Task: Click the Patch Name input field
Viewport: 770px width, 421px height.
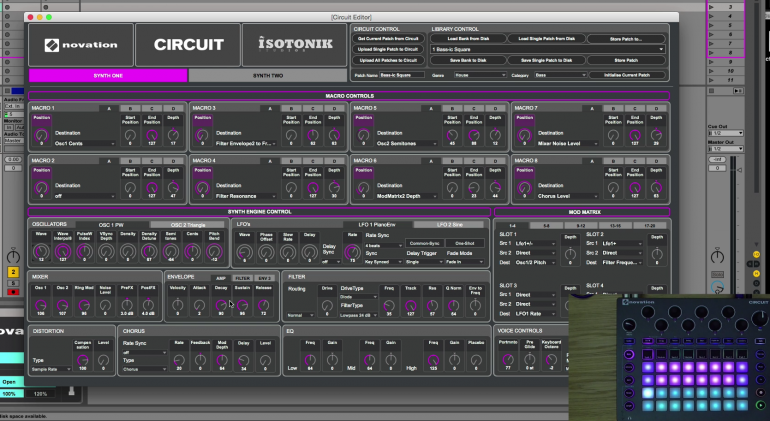Action: click(x=401, y=75)
